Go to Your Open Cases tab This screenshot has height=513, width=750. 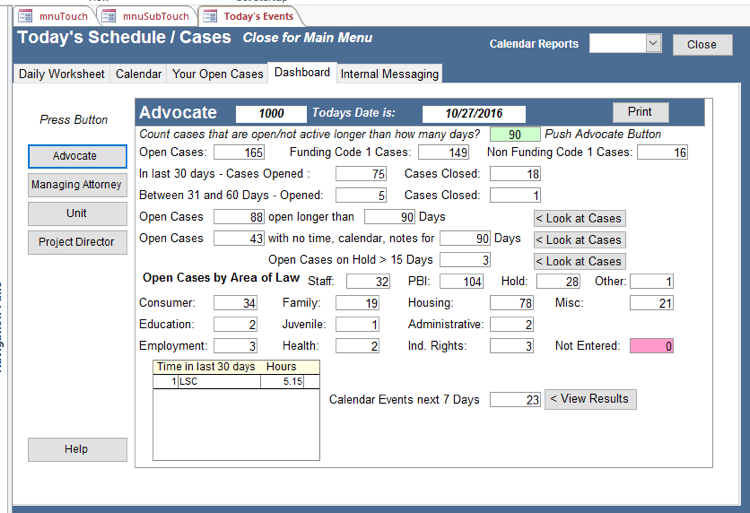[218, 74]
